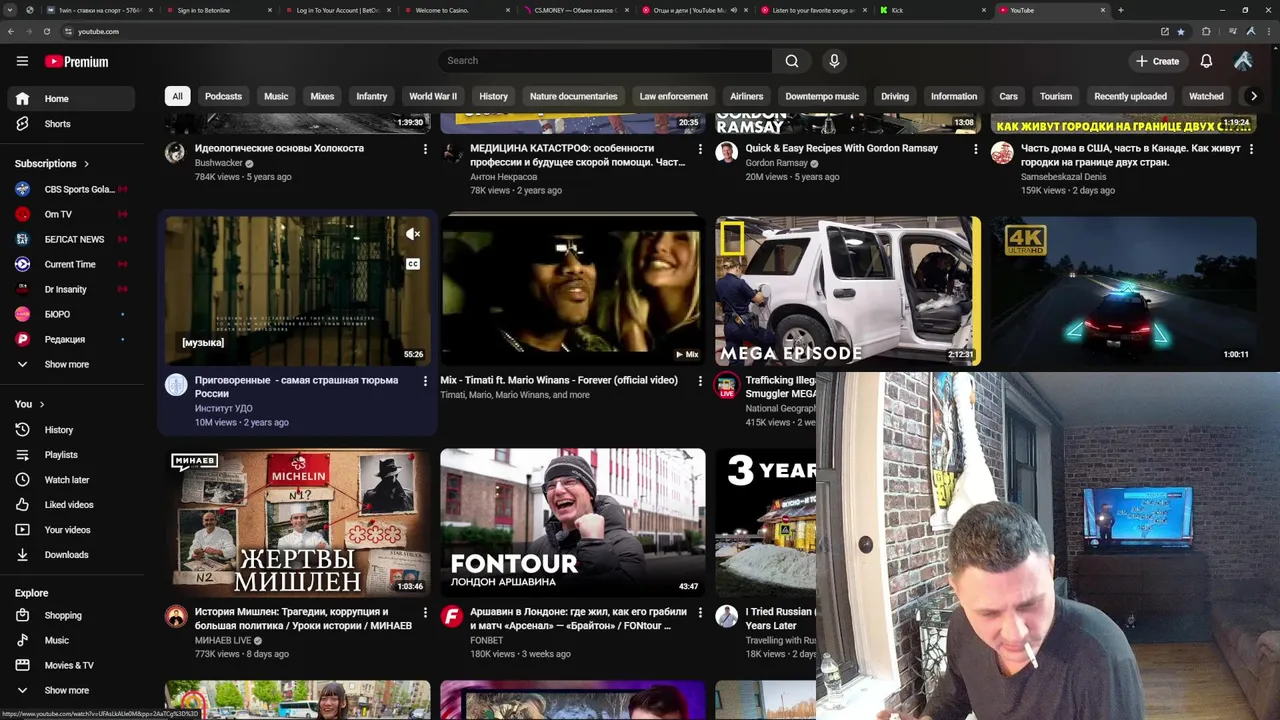Reload the page in the browser
This screenshot has height=720, width=1280.
pos(46,31)
